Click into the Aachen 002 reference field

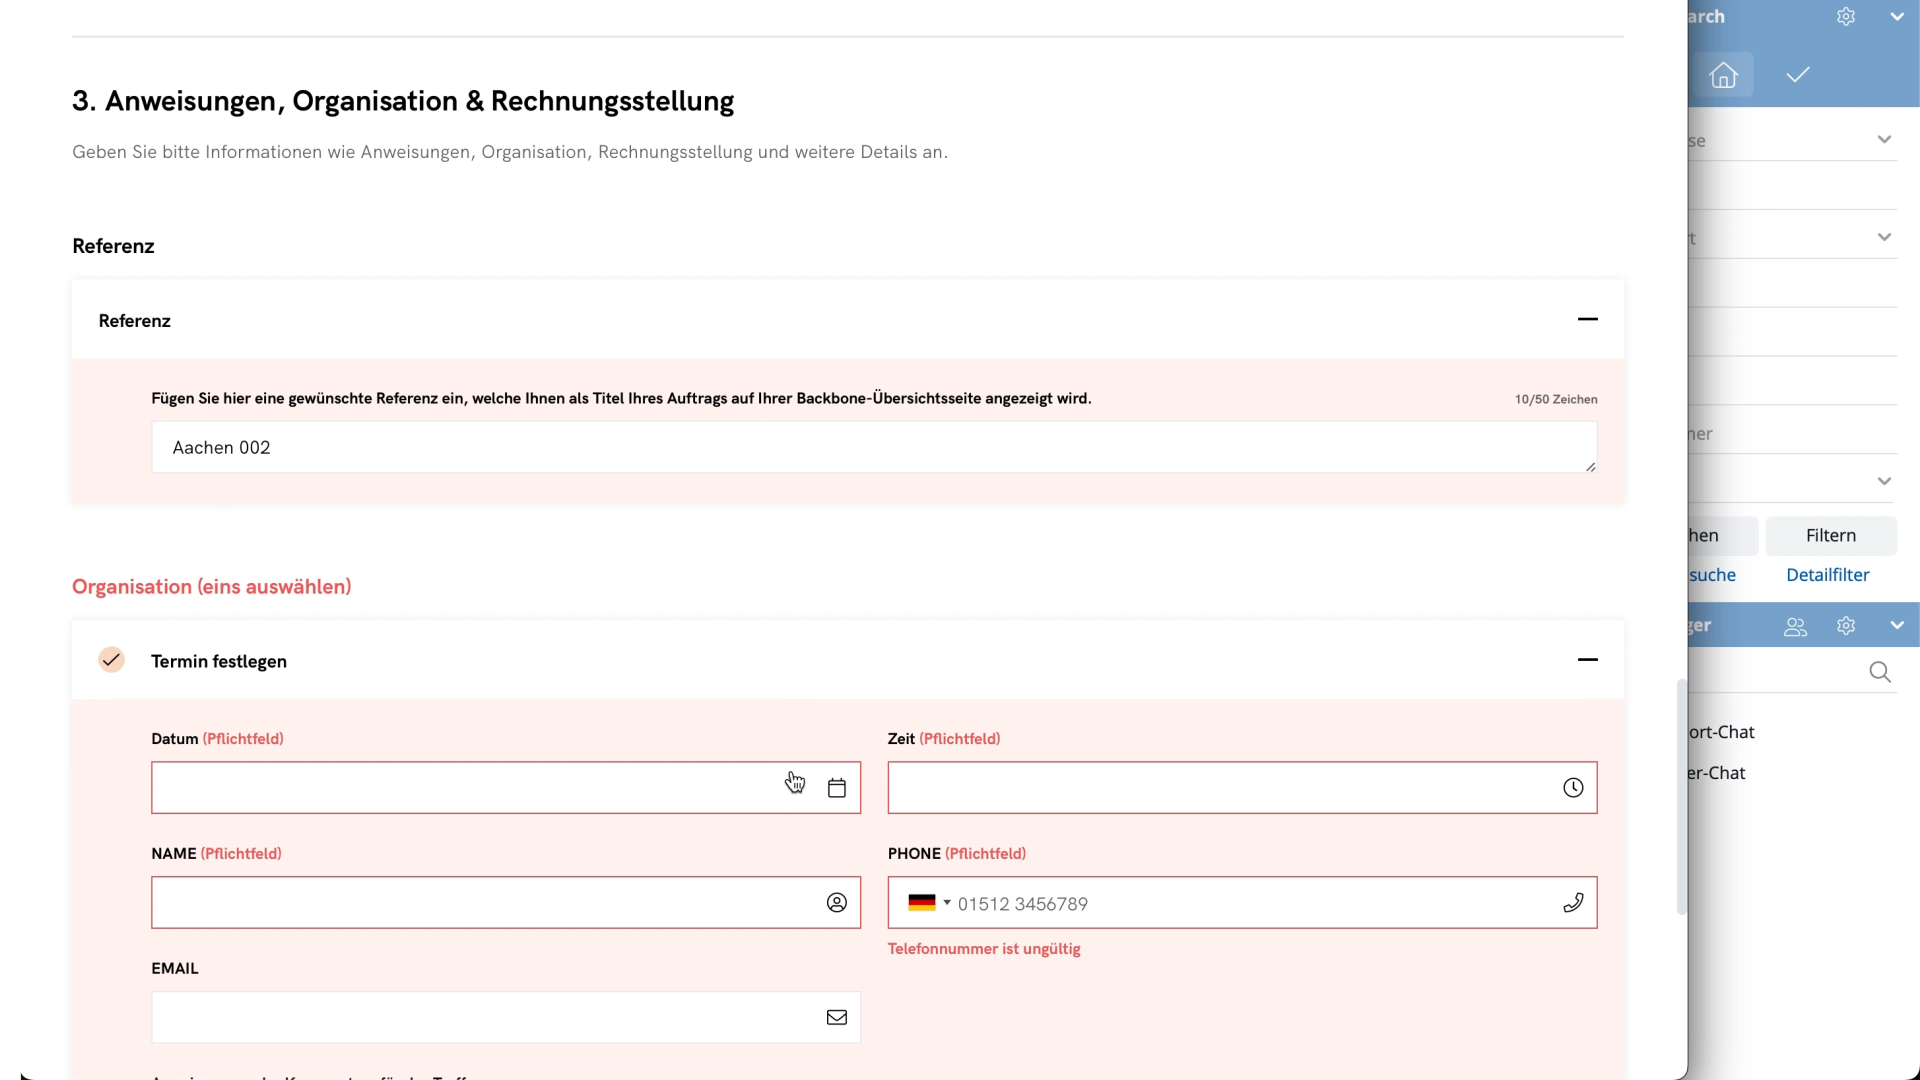[870, 447]
